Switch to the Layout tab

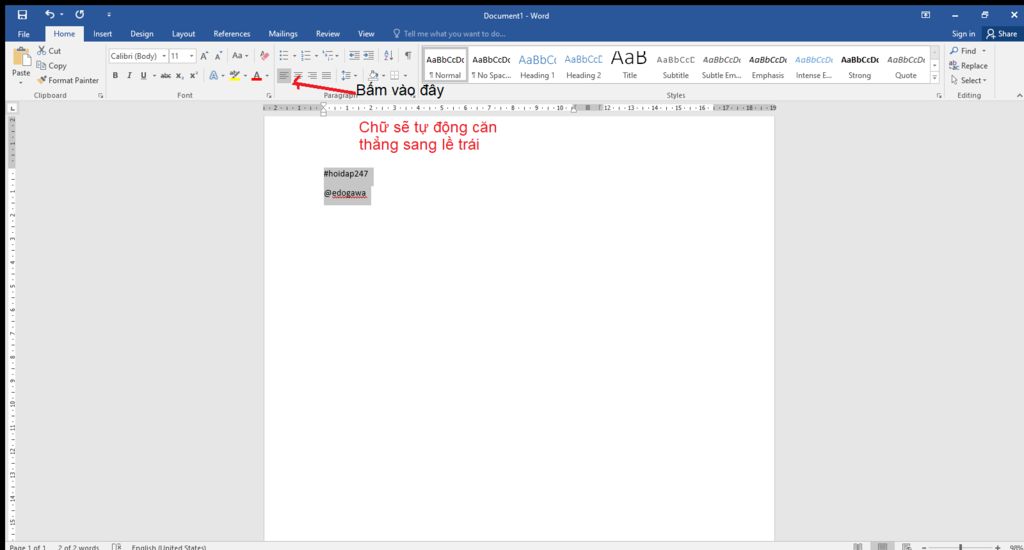pyautogui.click(x=183, y=34)
